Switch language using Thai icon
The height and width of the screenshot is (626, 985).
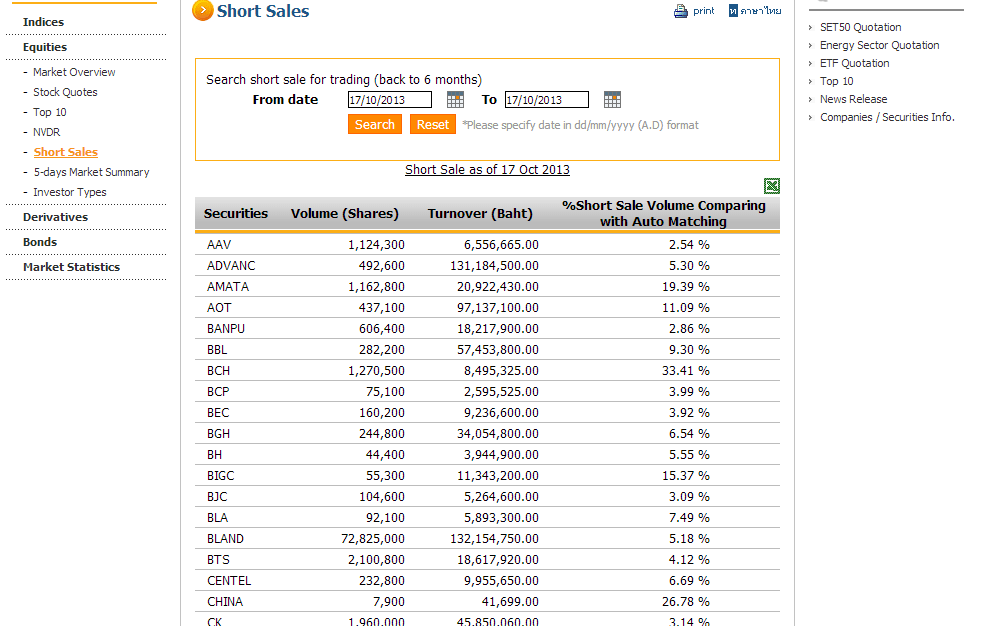tap(733, 11)
